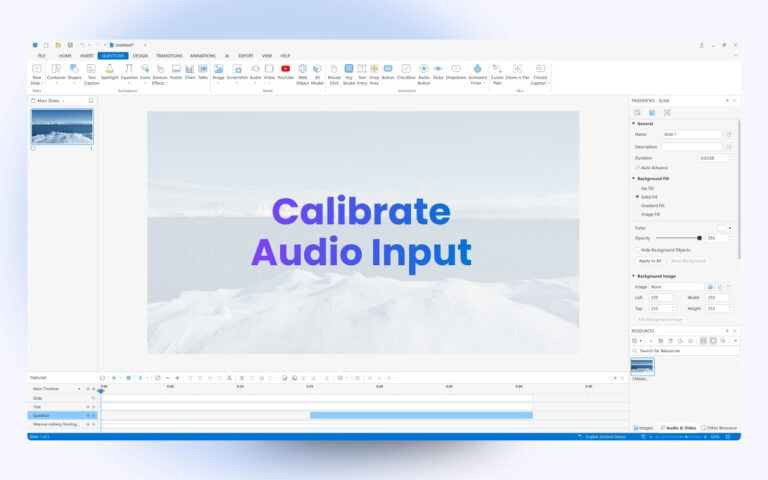Click the Apply to All button

click(649, 261)
